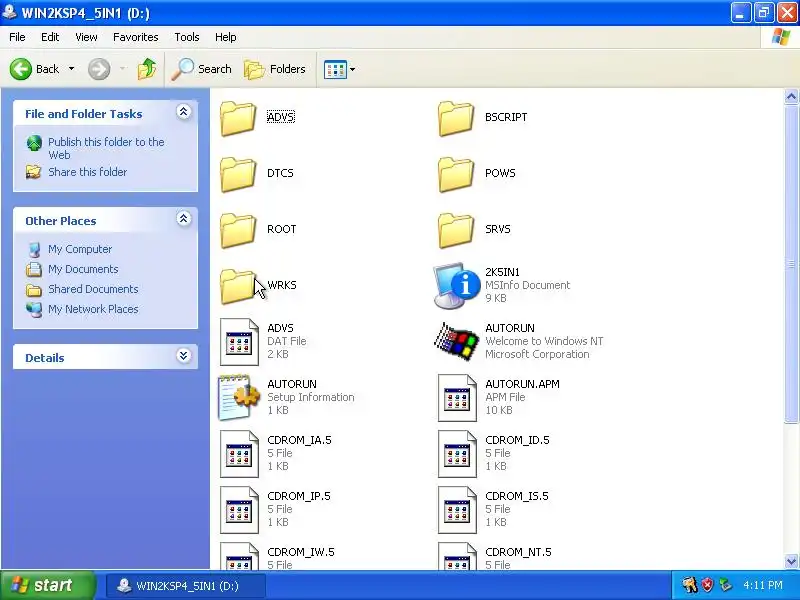Open the Search pane
800x600 pixels.
[201, 69]
